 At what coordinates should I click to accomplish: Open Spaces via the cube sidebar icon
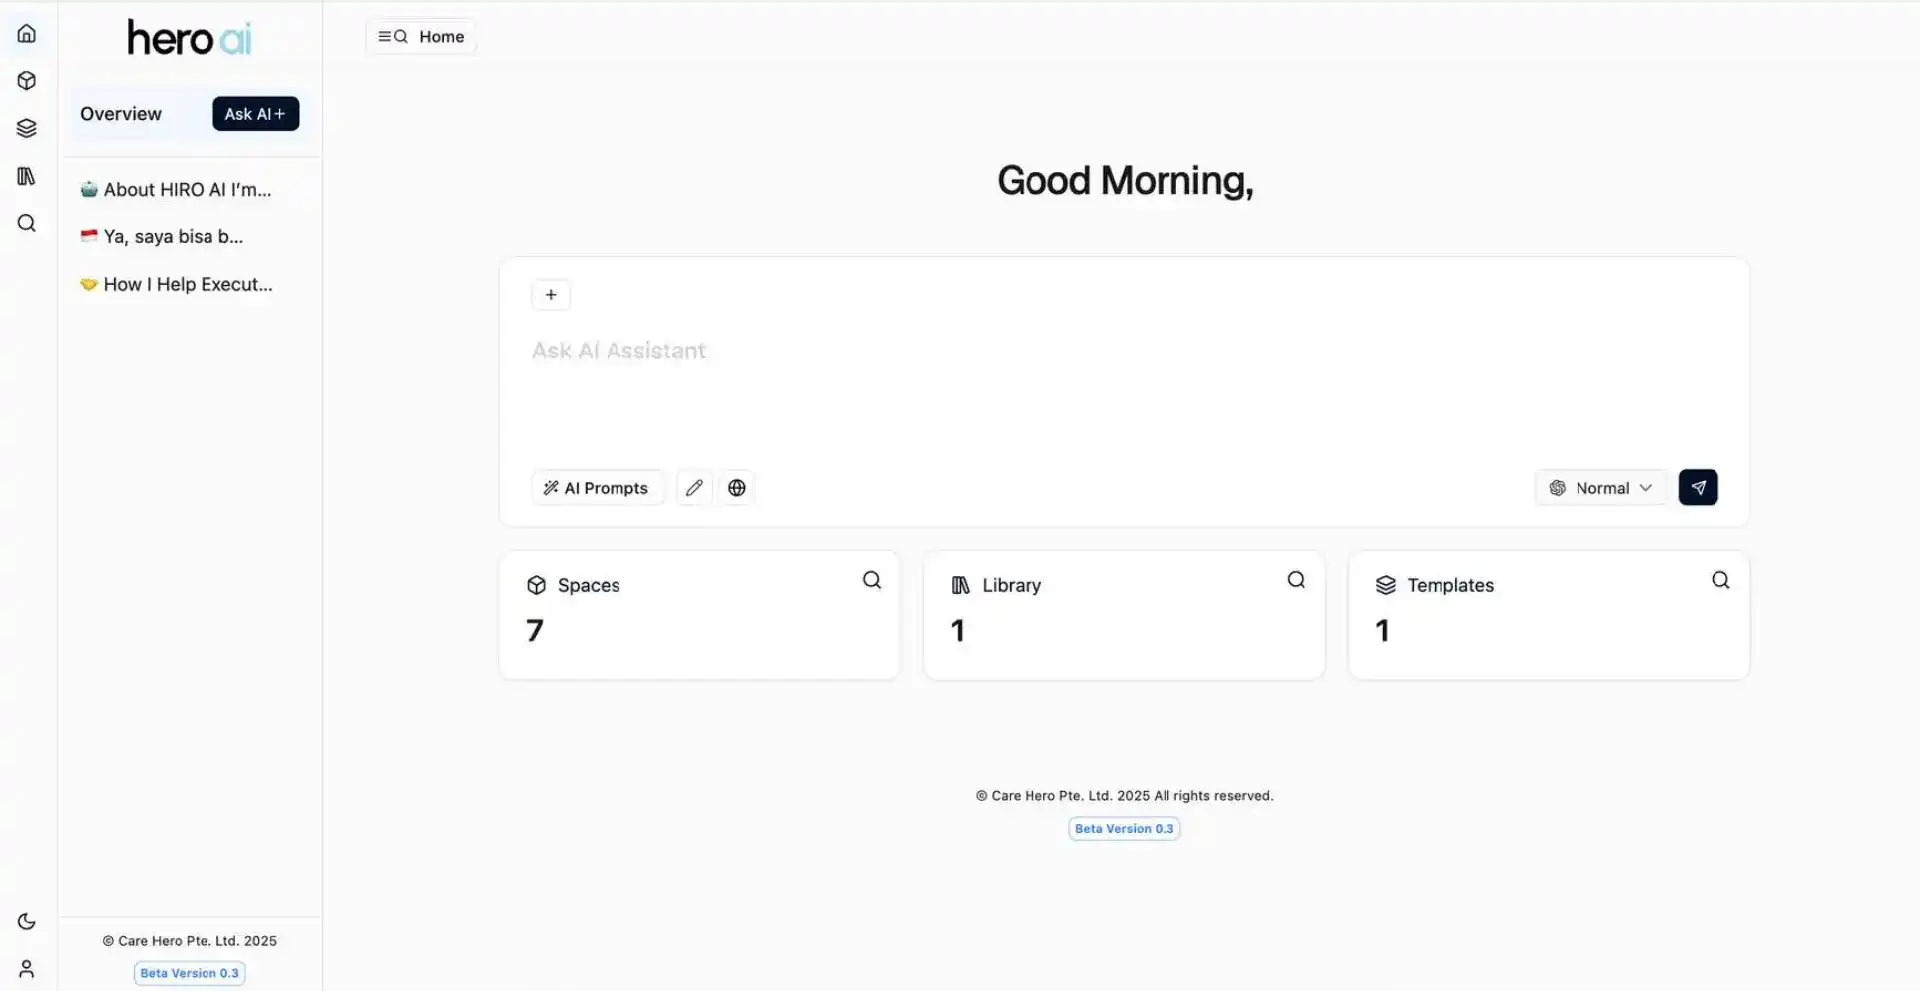tap(27, 80)
